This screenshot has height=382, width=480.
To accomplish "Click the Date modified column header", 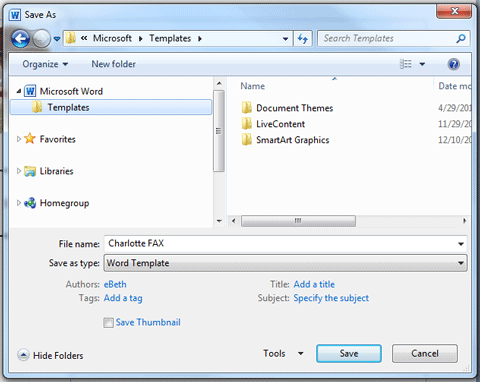I will pos(455,86).
